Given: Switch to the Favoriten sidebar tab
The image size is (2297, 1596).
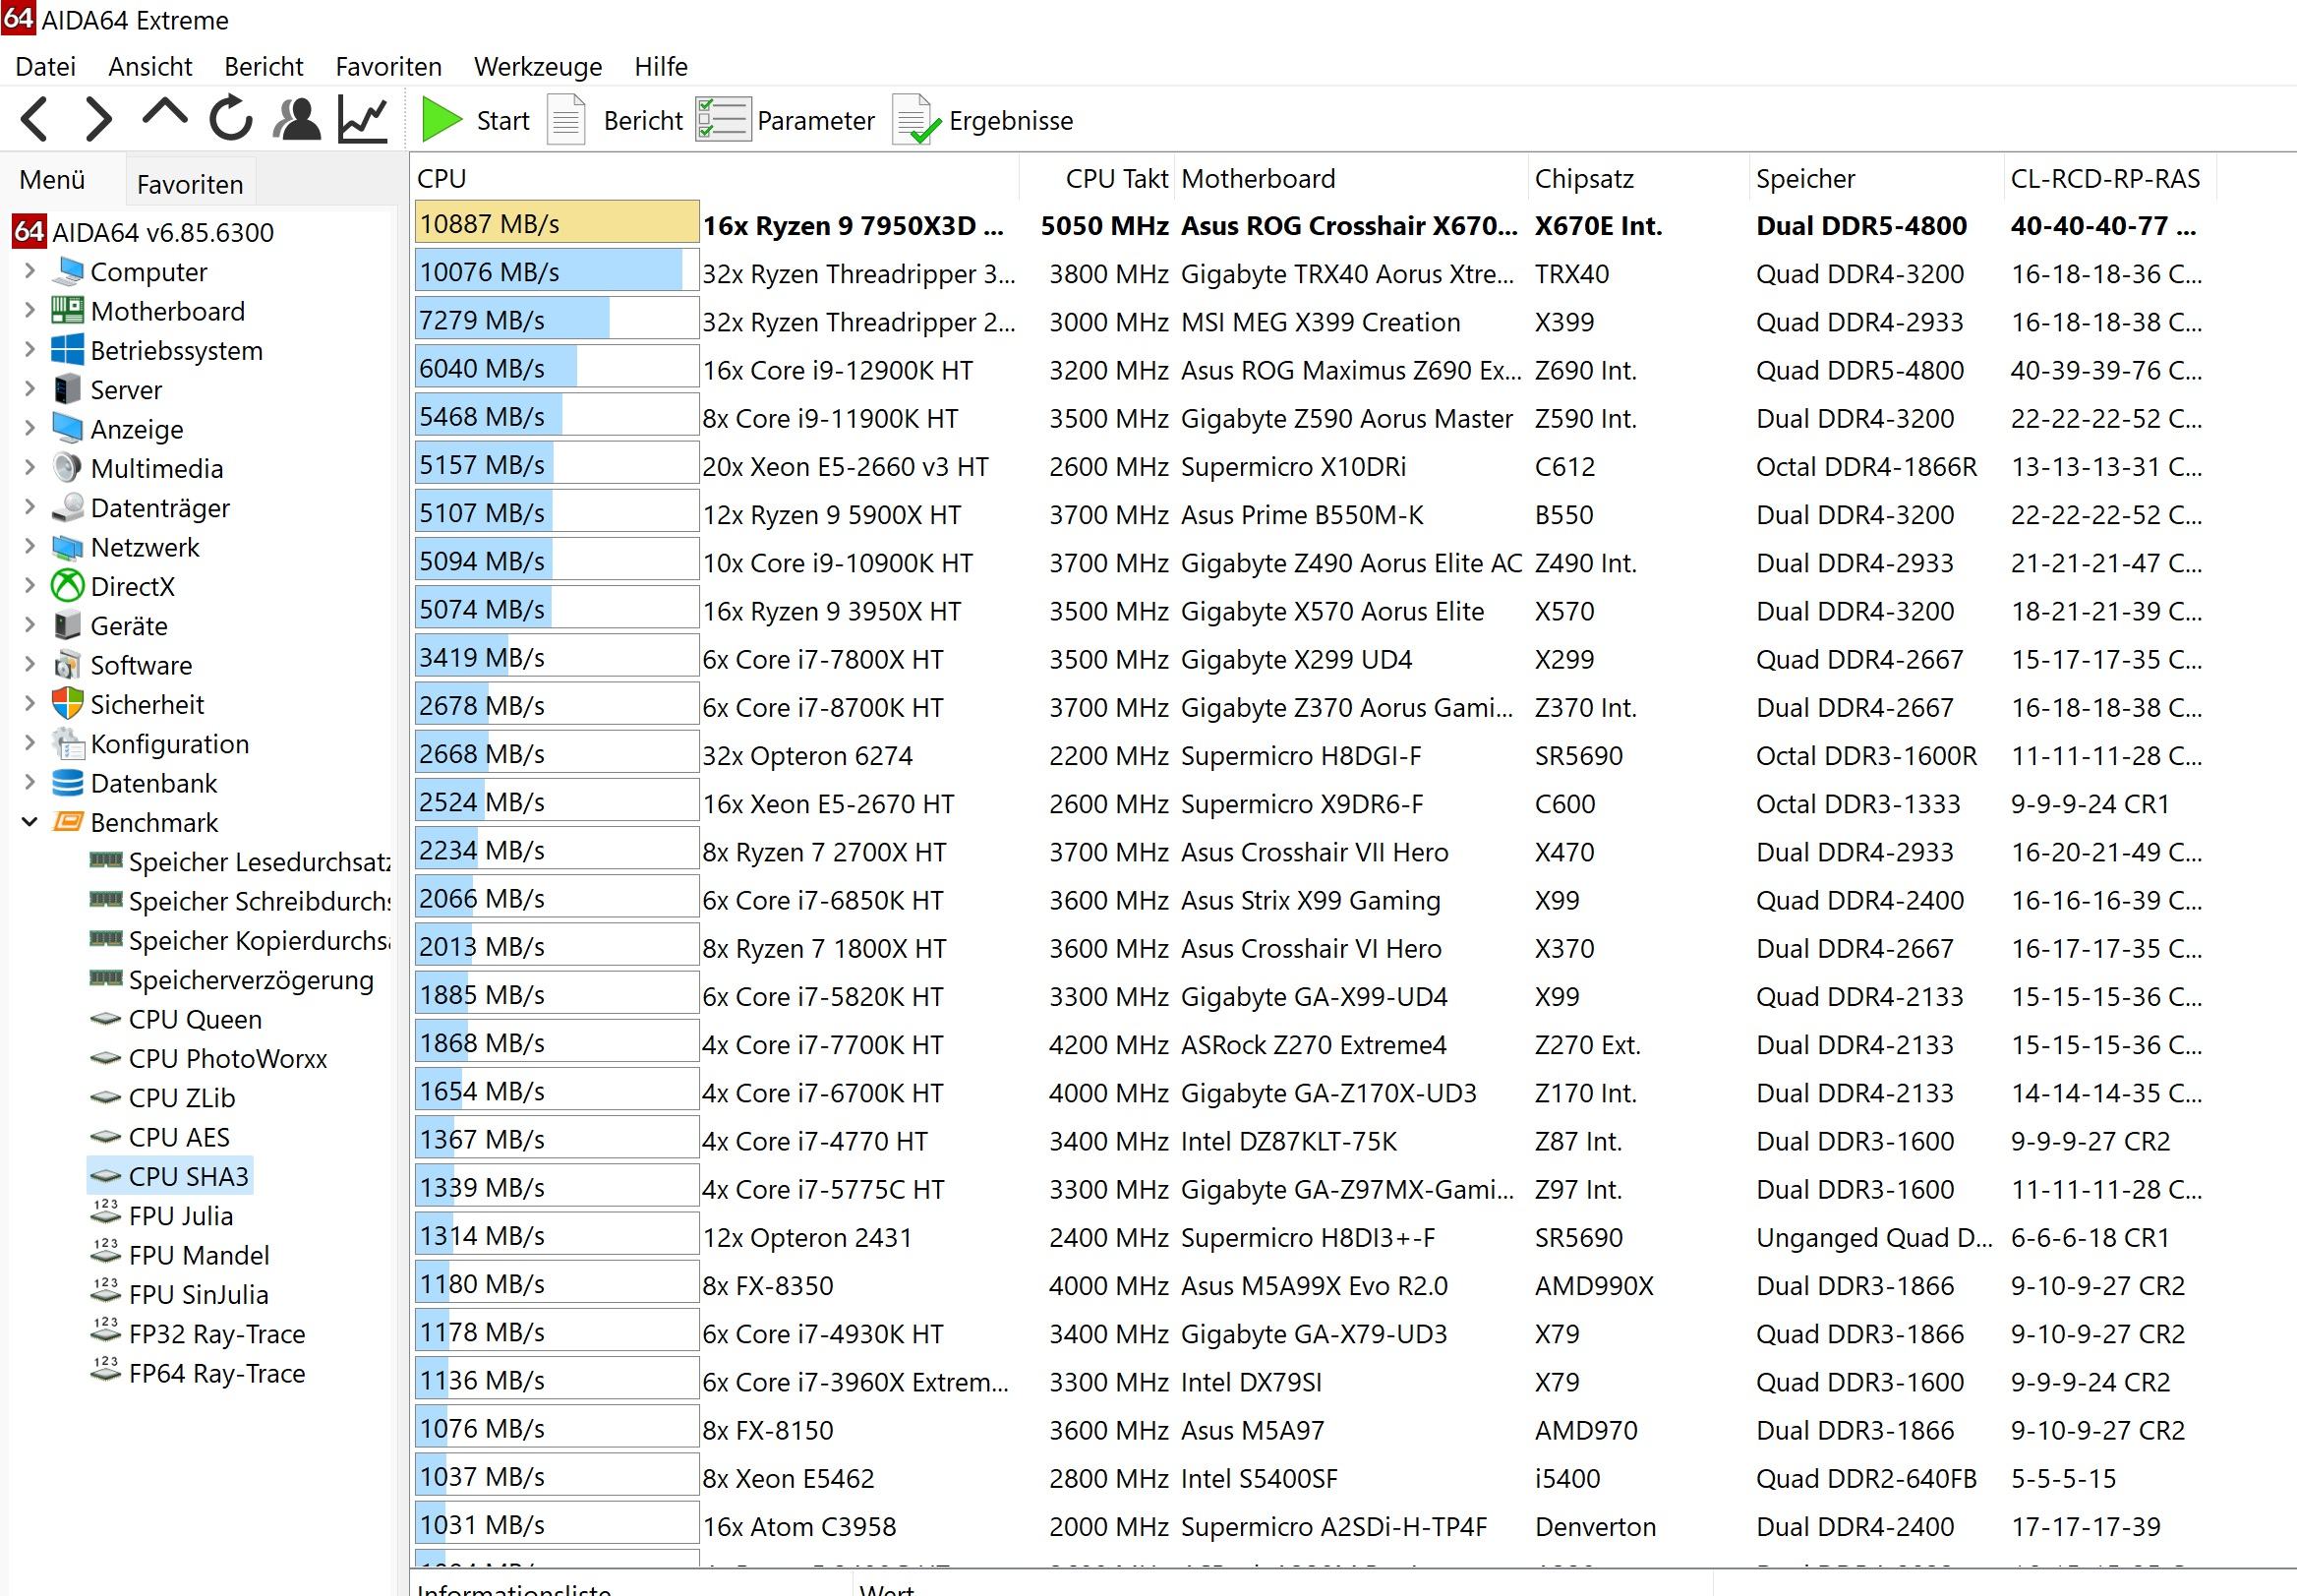Looking at the screenshot, I should (190, 183).
